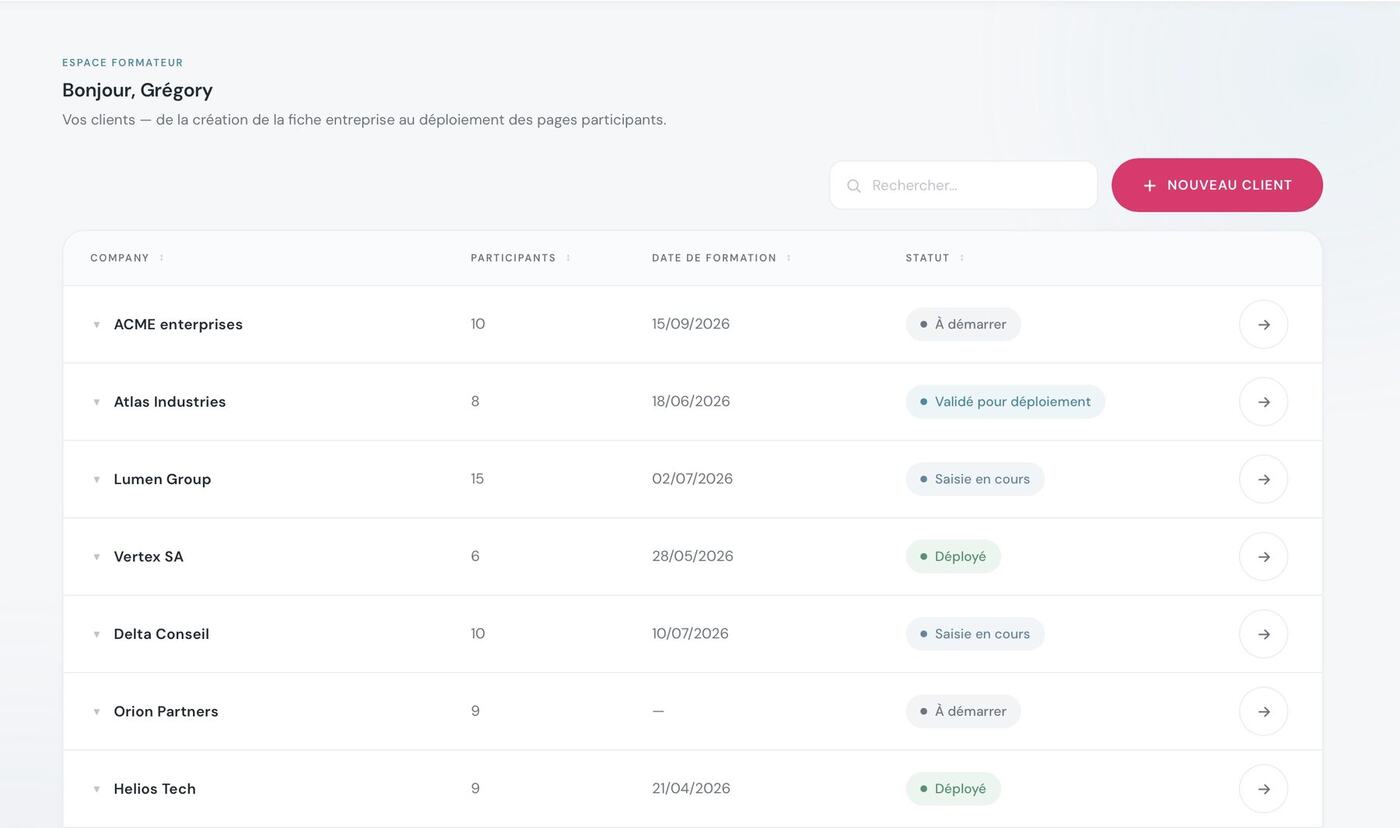Viewport: 1400px width, 828px height.
Task: Sort by Company column icon
Action: tap(162, 258)
